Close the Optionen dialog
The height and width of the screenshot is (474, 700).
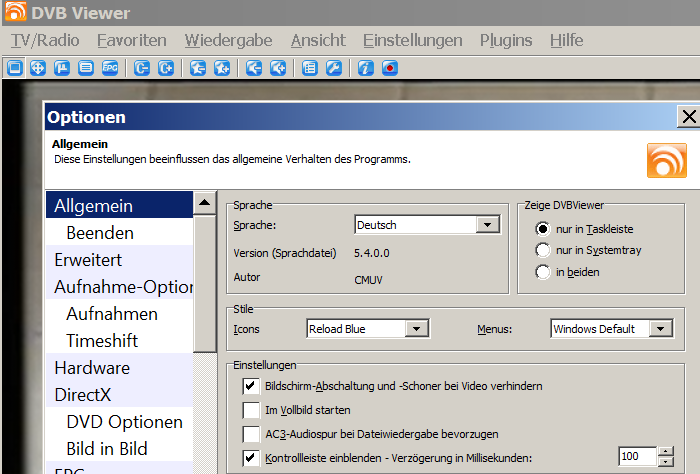click(x=689, y=117)
